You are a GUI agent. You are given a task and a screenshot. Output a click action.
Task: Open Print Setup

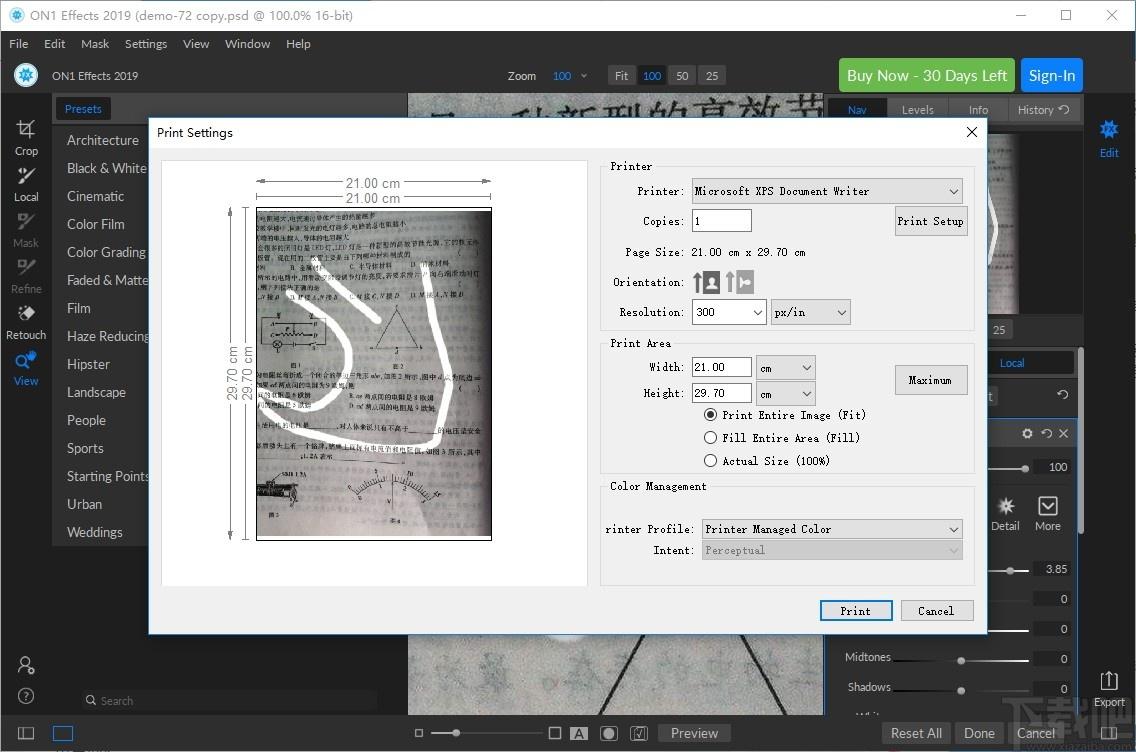coord(930,221)
